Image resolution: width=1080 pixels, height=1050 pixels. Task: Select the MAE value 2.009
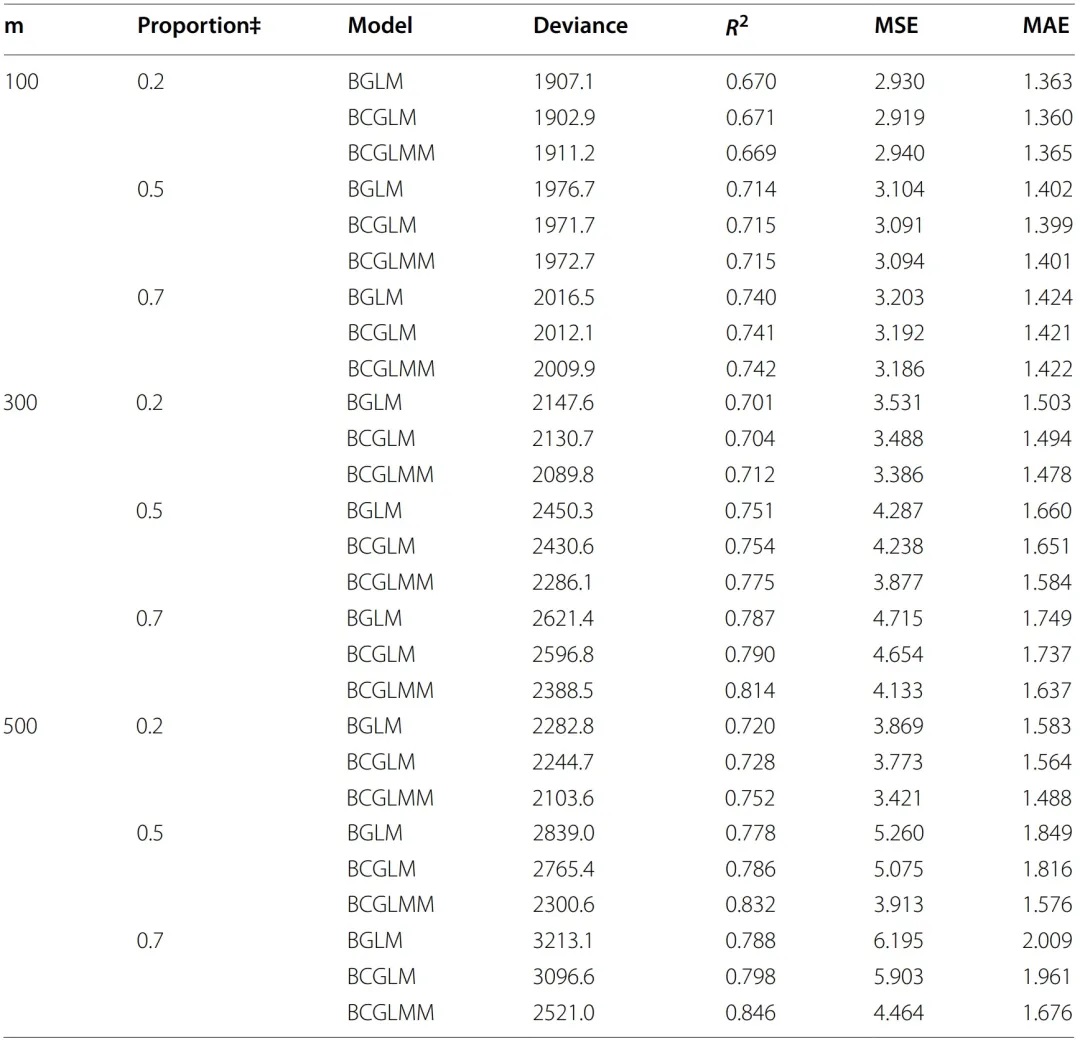(x=1047, y=940)
